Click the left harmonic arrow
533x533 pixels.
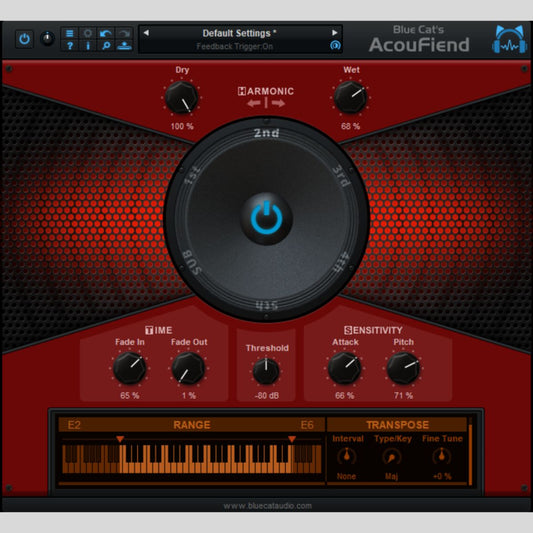coord(254,103)
